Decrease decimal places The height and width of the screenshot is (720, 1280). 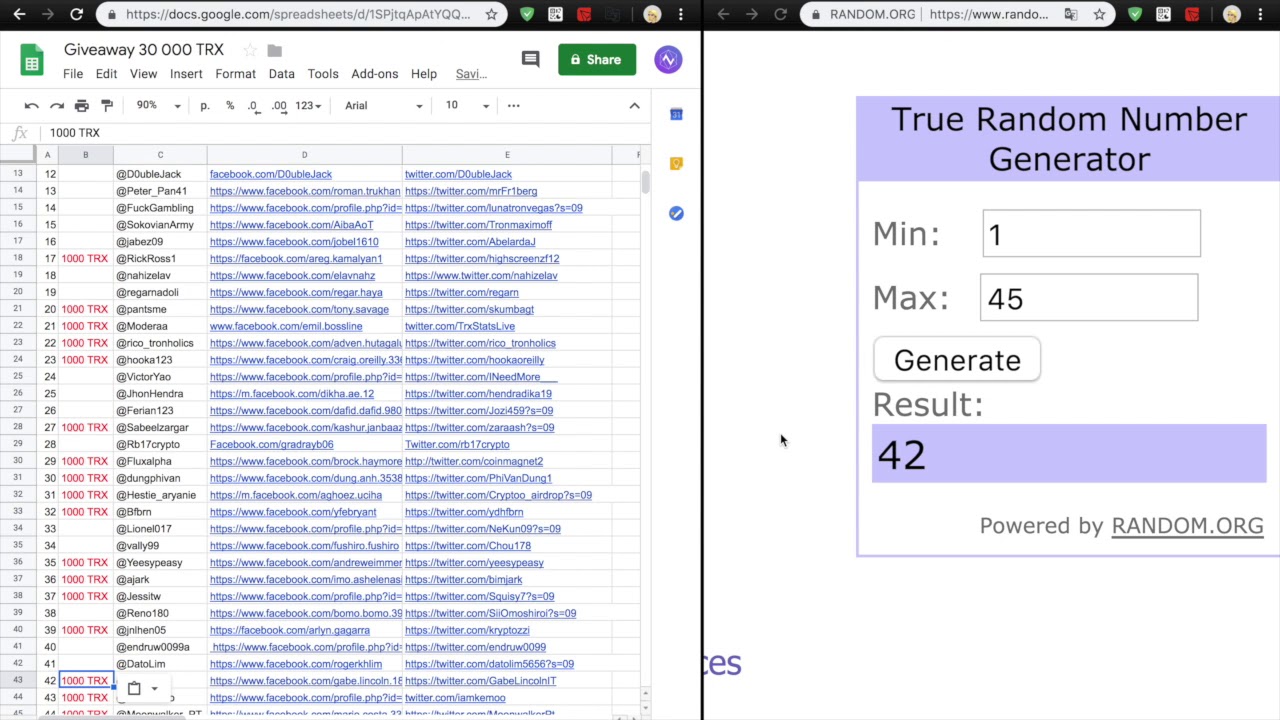(254, 106)
